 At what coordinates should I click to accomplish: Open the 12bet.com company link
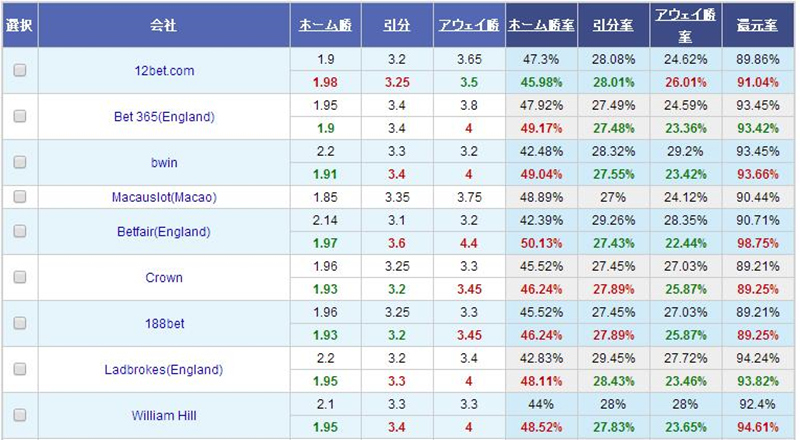click(164, 71)
